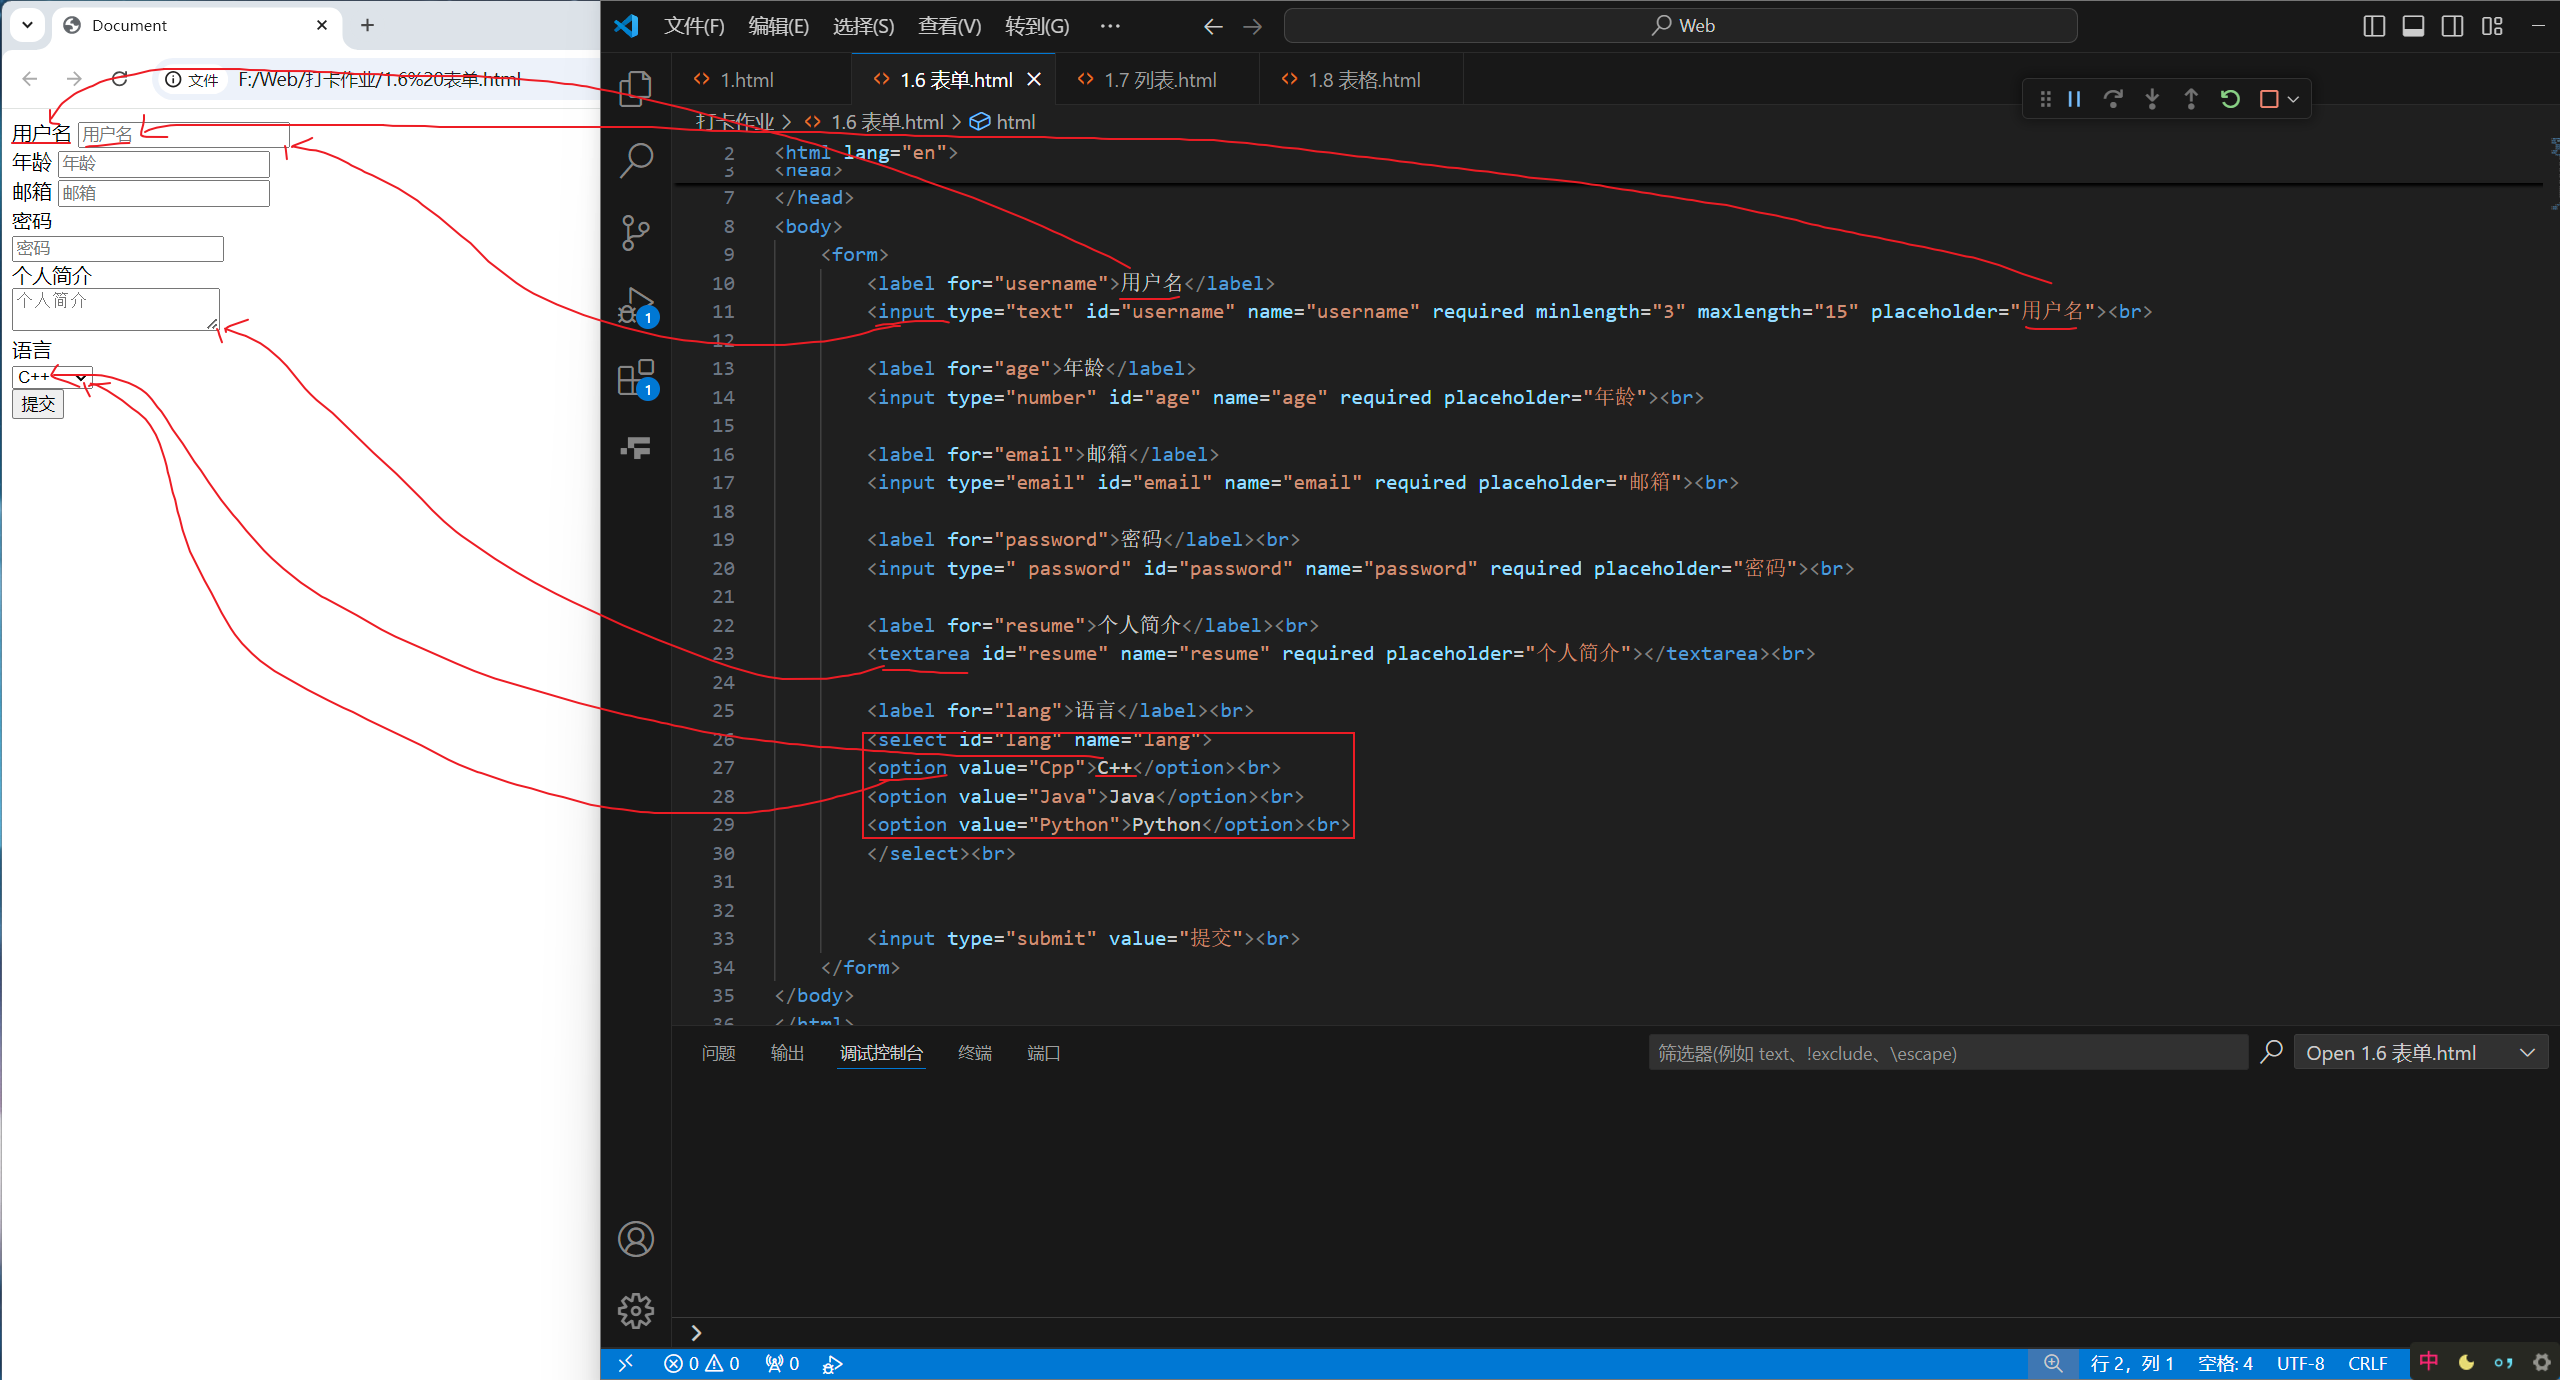Toggle the bottom panel layout button
The width and height of the screenshot is (2560, 1380).
pyautogui.click(x=2413, y=26)
